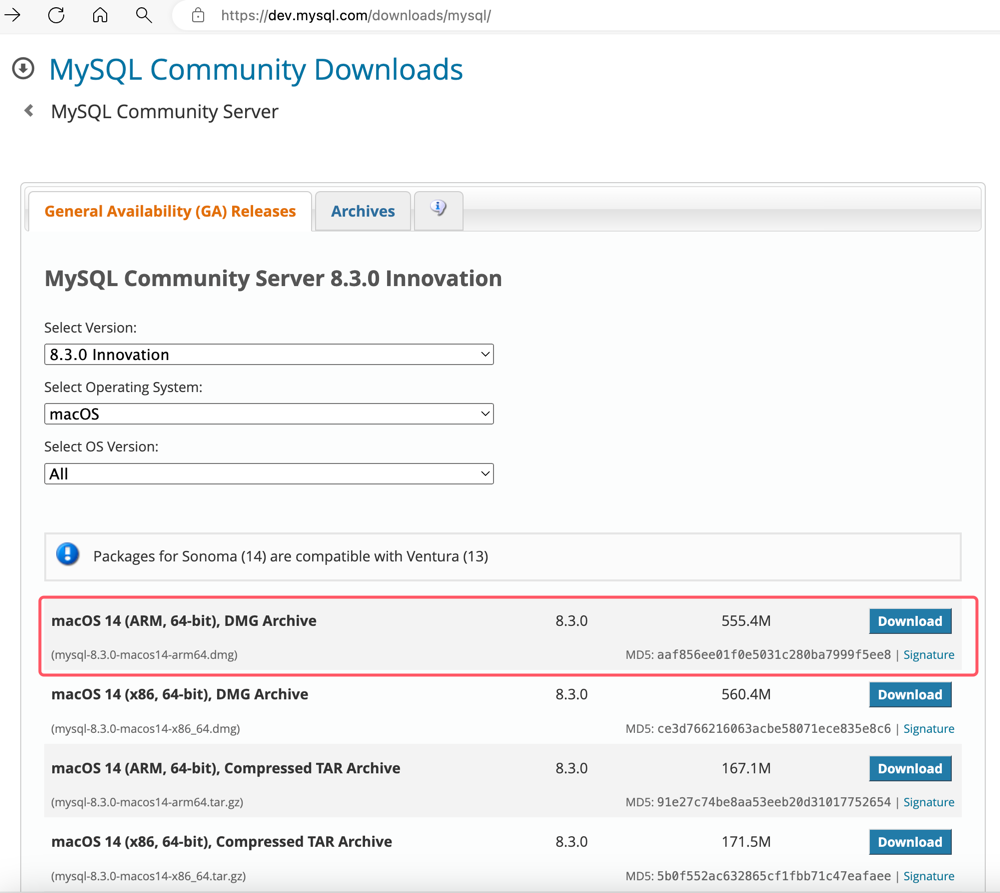Screen dimensions: 1000x893
Task: Click filename (mysql-8.3.0-macos14-x86_64.tar.gz)
Action: (x=148, y=876)
